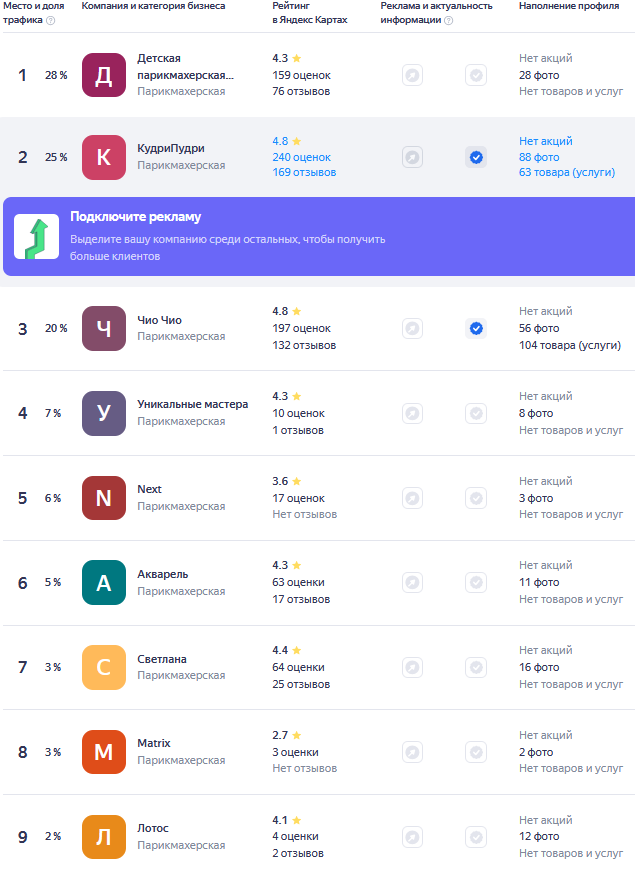Click the help icon next to 'Реклама и актуальность информации'
The height and width of the screenshot is (872, 635).
click(x=449, y=21)
